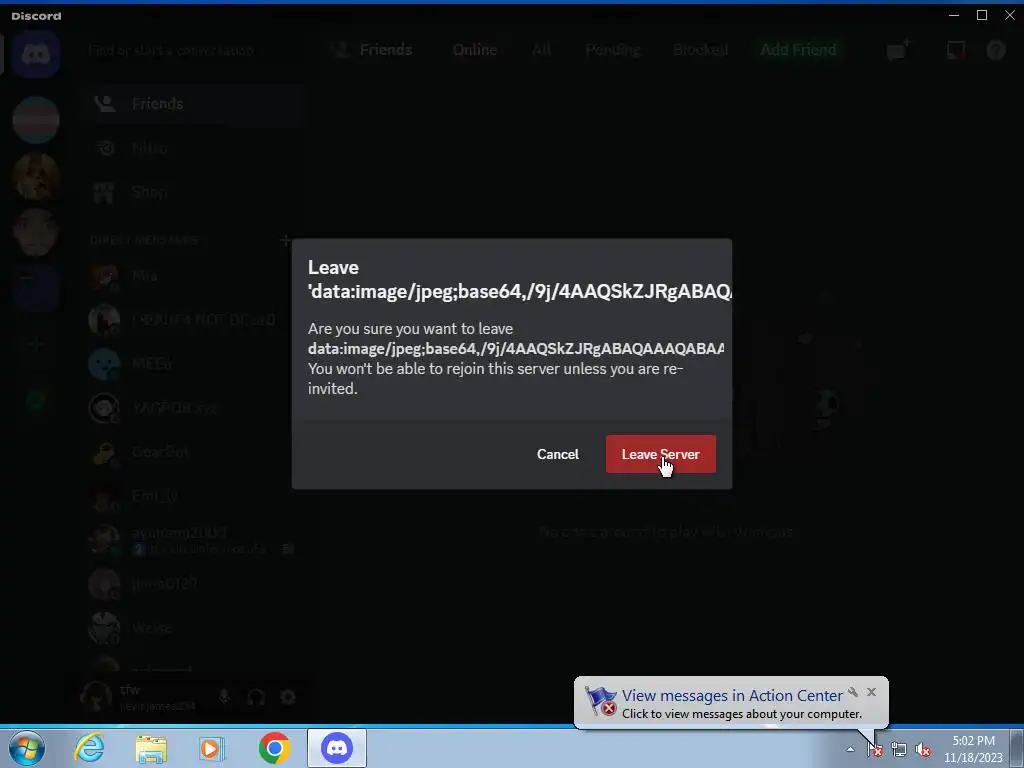Open the green Explore servers icon
The height and width of the screenshot is (768, 1024).
[36, 400]
